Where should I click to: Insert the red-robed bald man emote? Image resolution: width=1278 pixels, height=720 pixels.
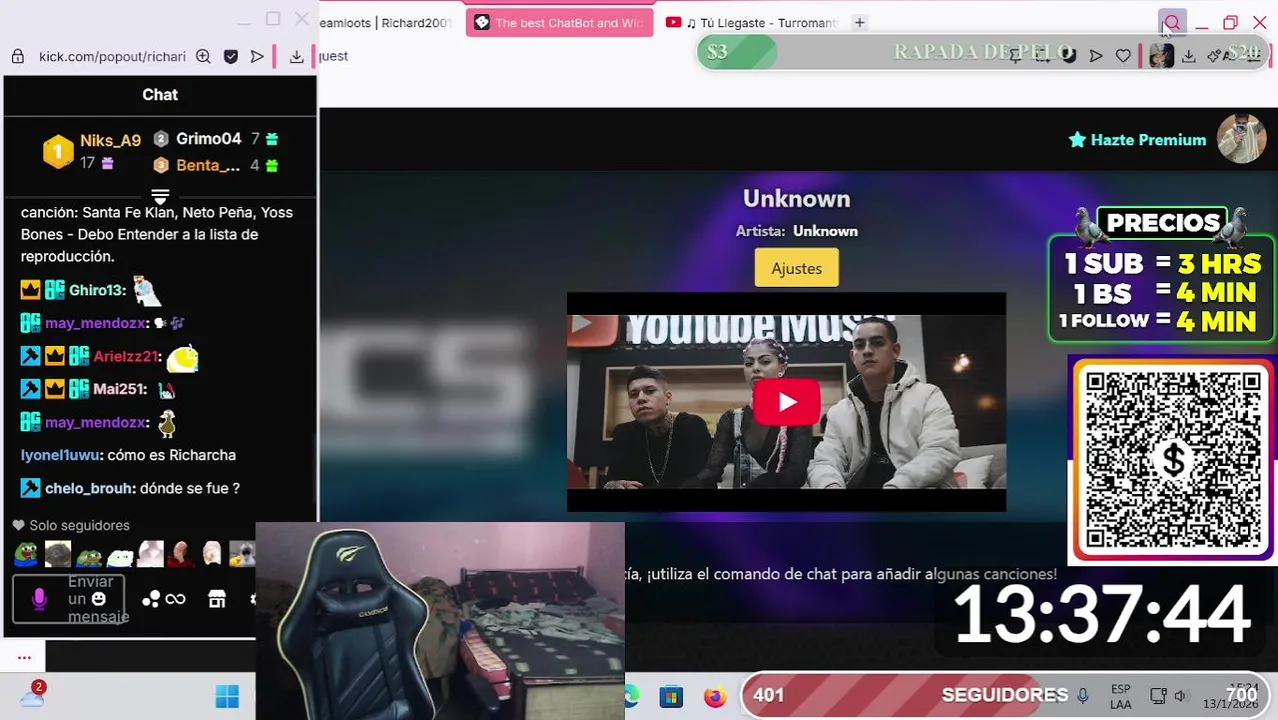point(181,553)
